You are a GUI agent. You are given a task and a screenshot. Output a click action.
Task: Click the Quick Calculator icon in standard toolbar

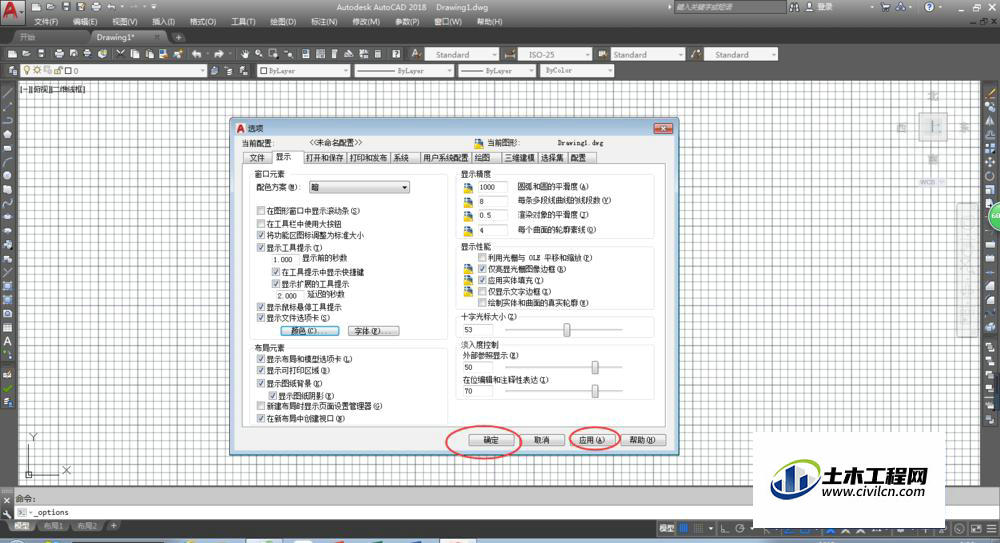(x=378, y=54)
